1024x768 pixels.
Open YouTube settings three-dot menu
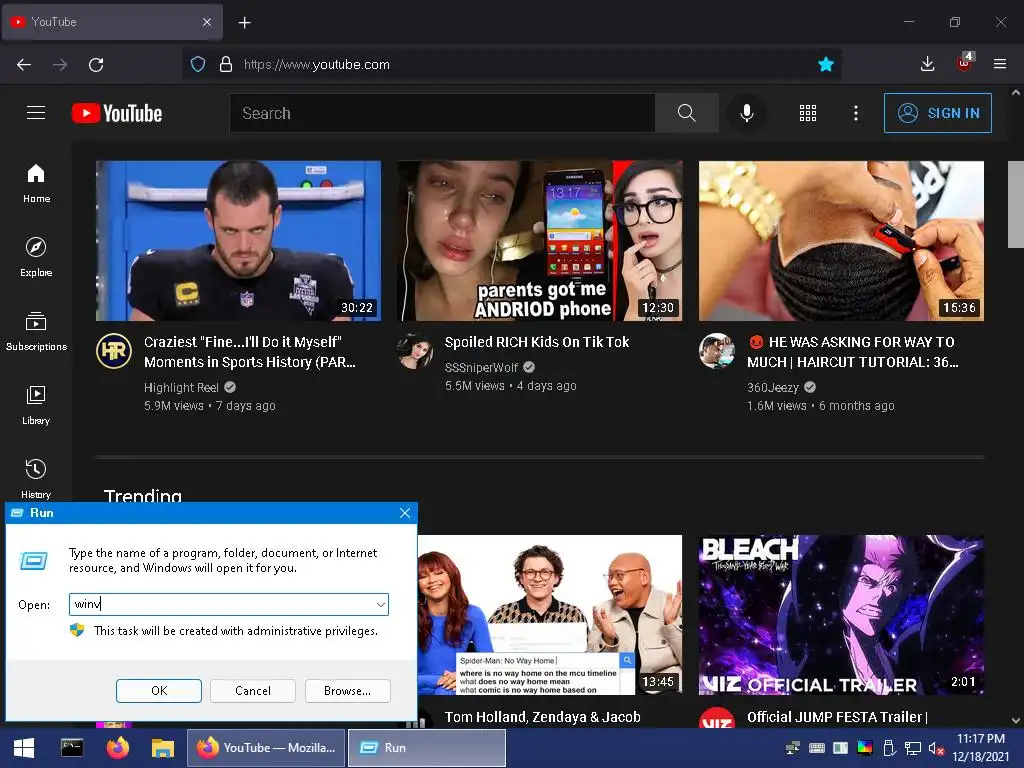tap(856, 113)
